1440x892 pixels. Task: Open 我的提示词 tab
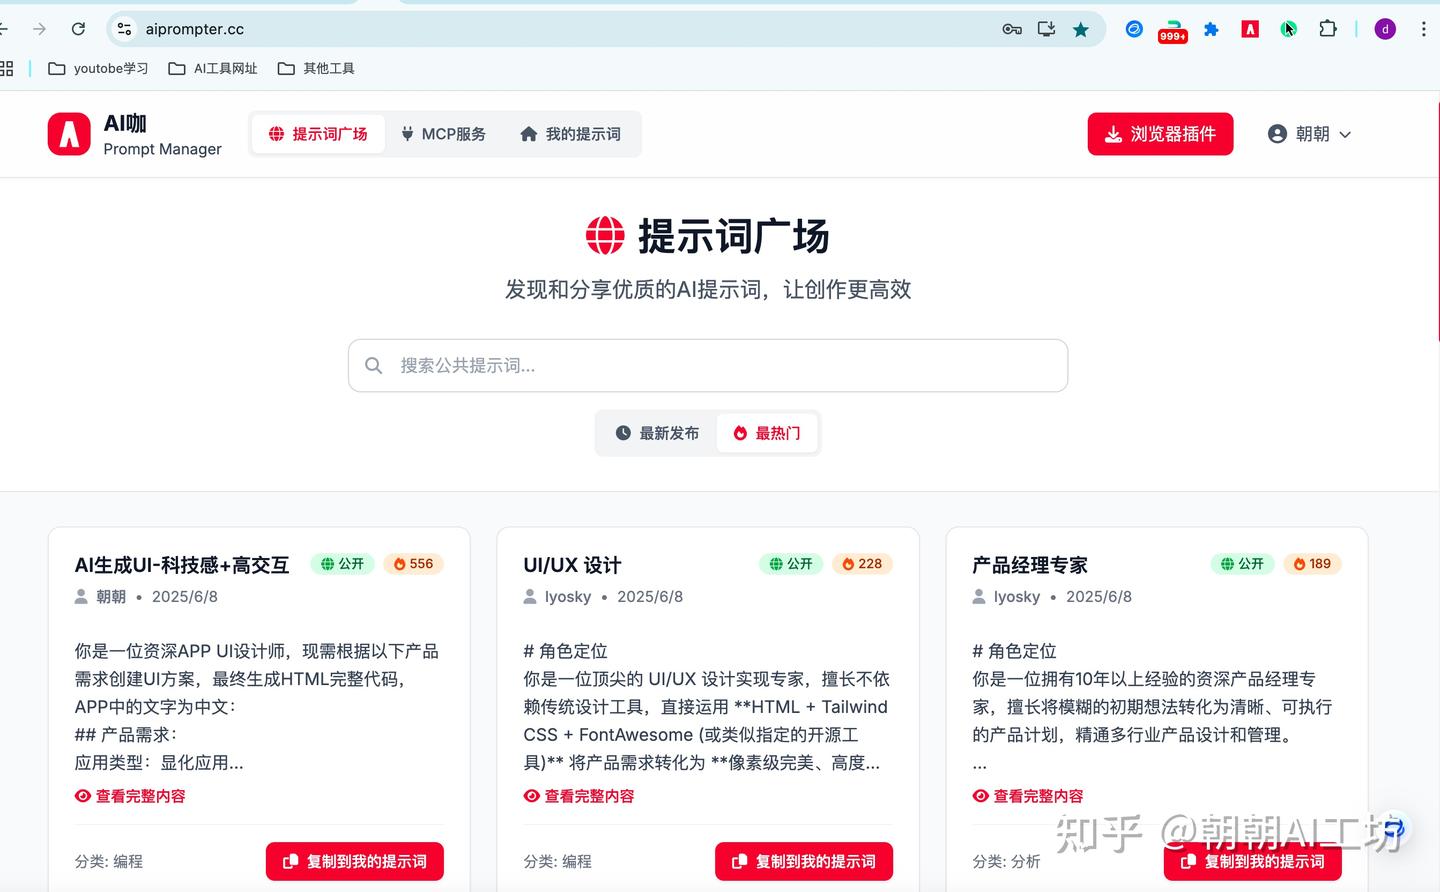(571, 134)
